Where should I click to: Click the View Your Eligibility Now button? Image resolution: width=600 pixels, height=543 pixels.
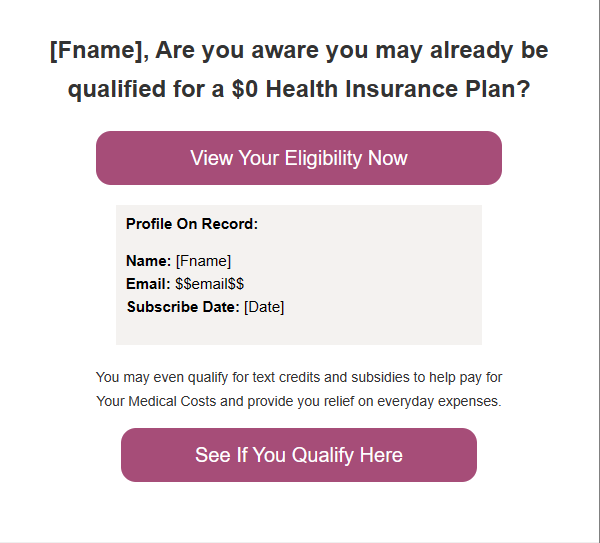[x=298, y=158]
